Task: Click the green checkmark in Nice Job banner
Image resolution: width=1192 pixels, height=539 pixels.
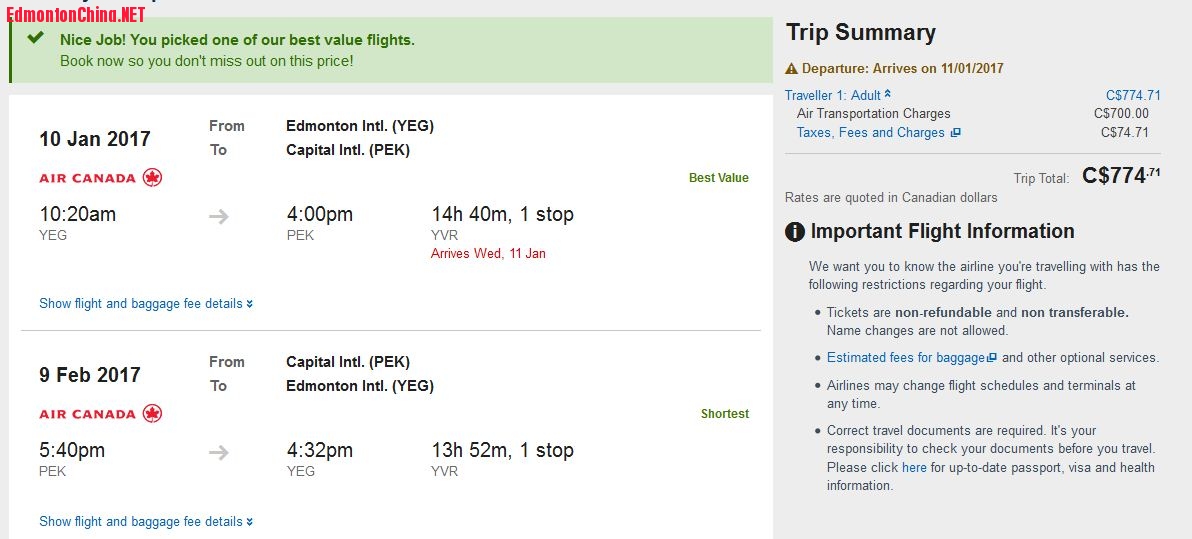Action: click(x=35, y=38)
